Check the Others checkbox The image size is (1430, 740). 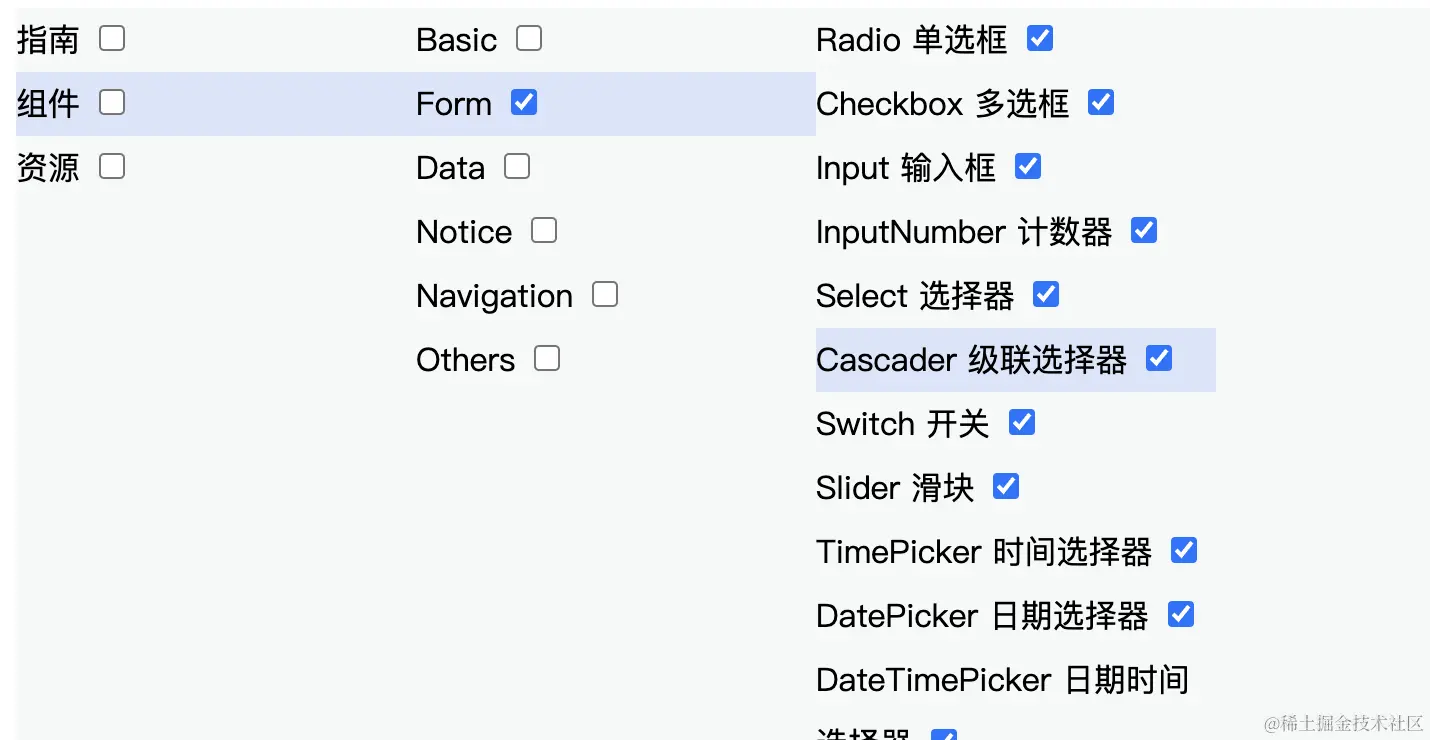click(x=547, y=358)
